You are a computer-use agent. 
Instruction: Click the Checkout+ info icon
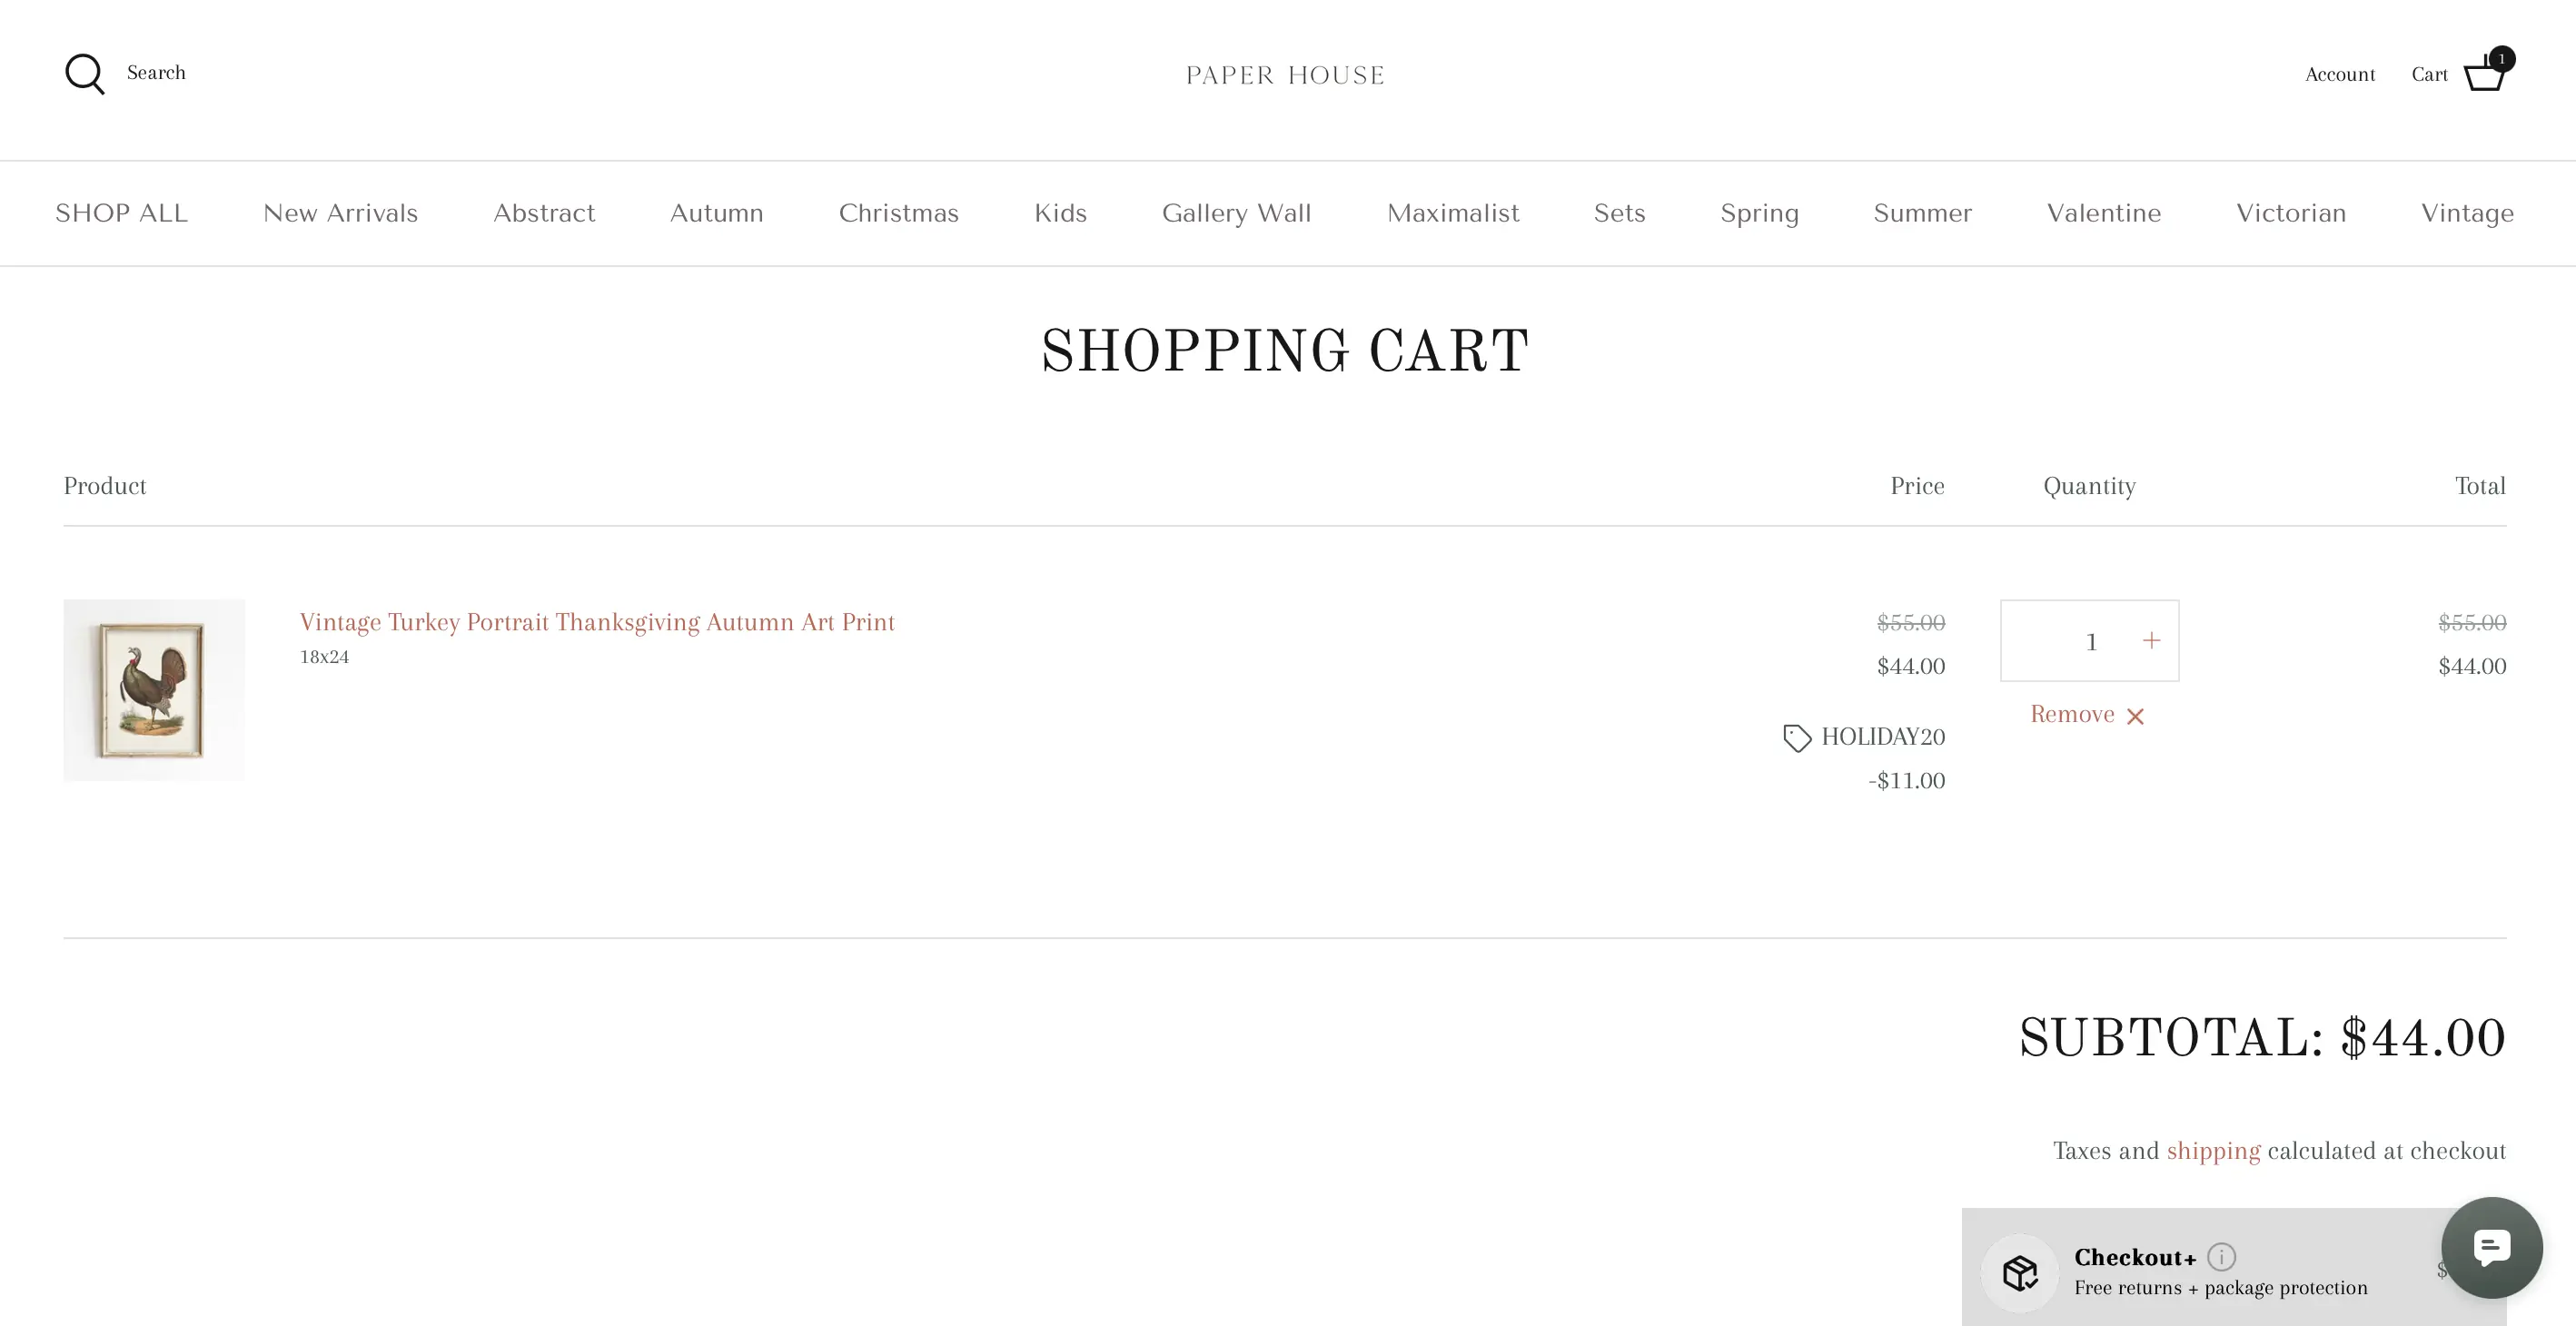(2221, 1256)
